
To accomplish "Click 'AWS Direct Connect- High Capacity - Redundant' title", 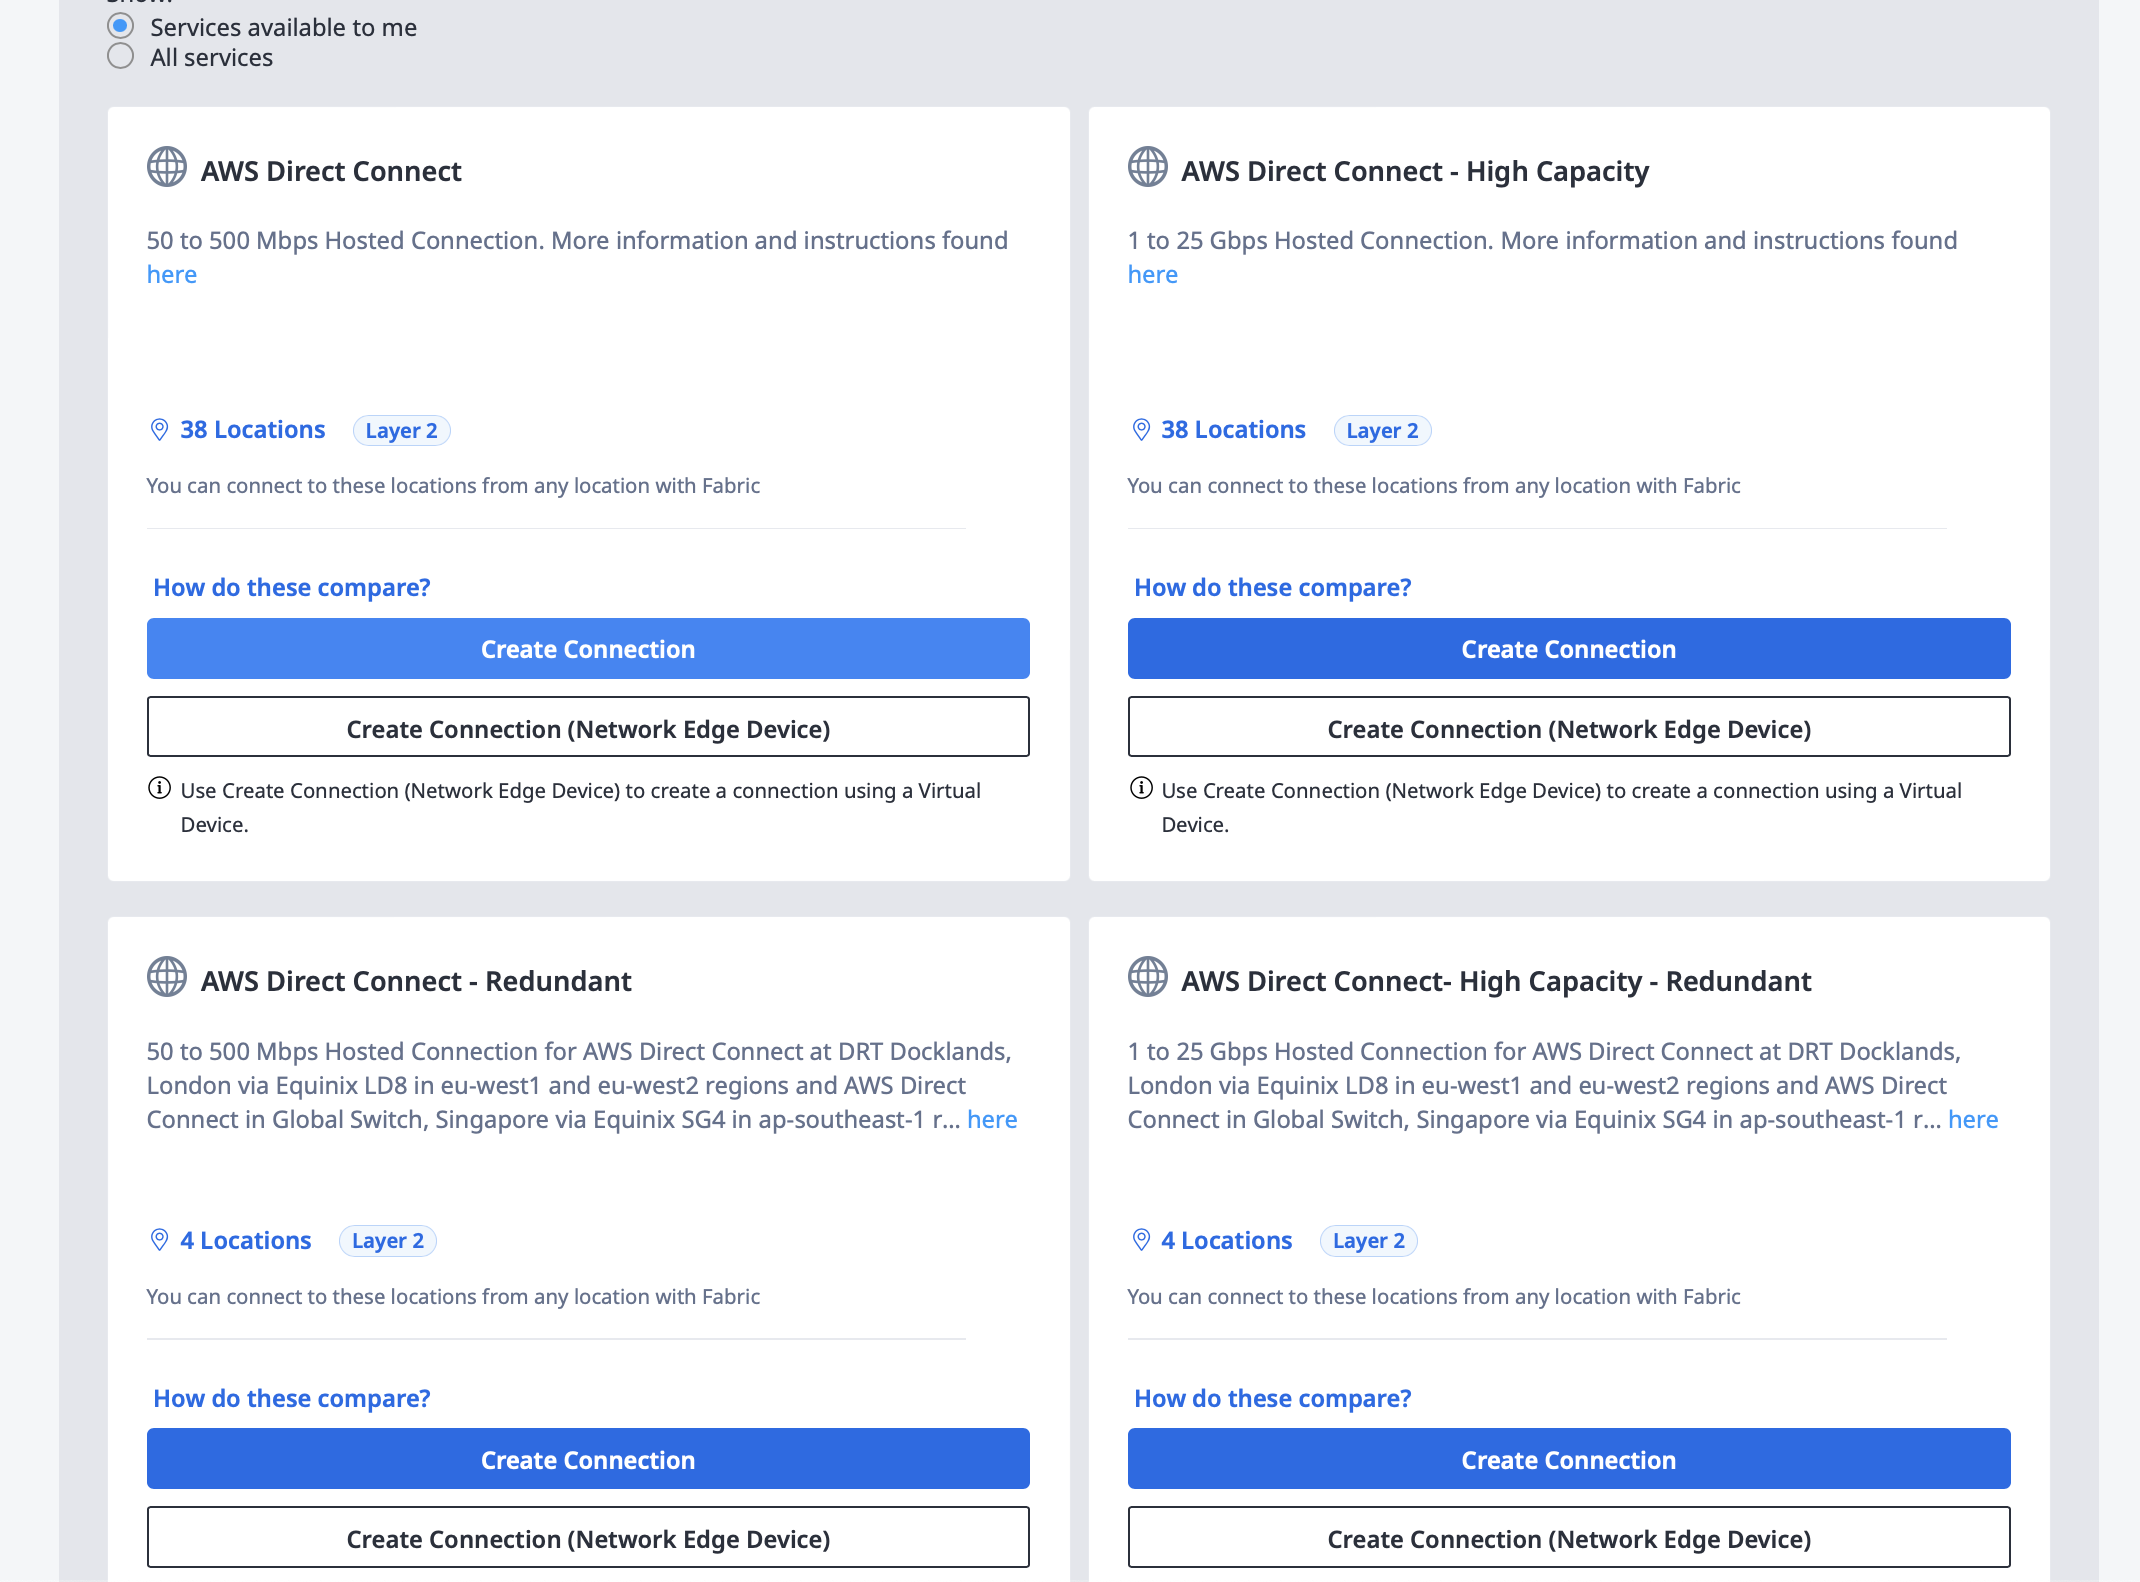I will [x=1496, y=981].
